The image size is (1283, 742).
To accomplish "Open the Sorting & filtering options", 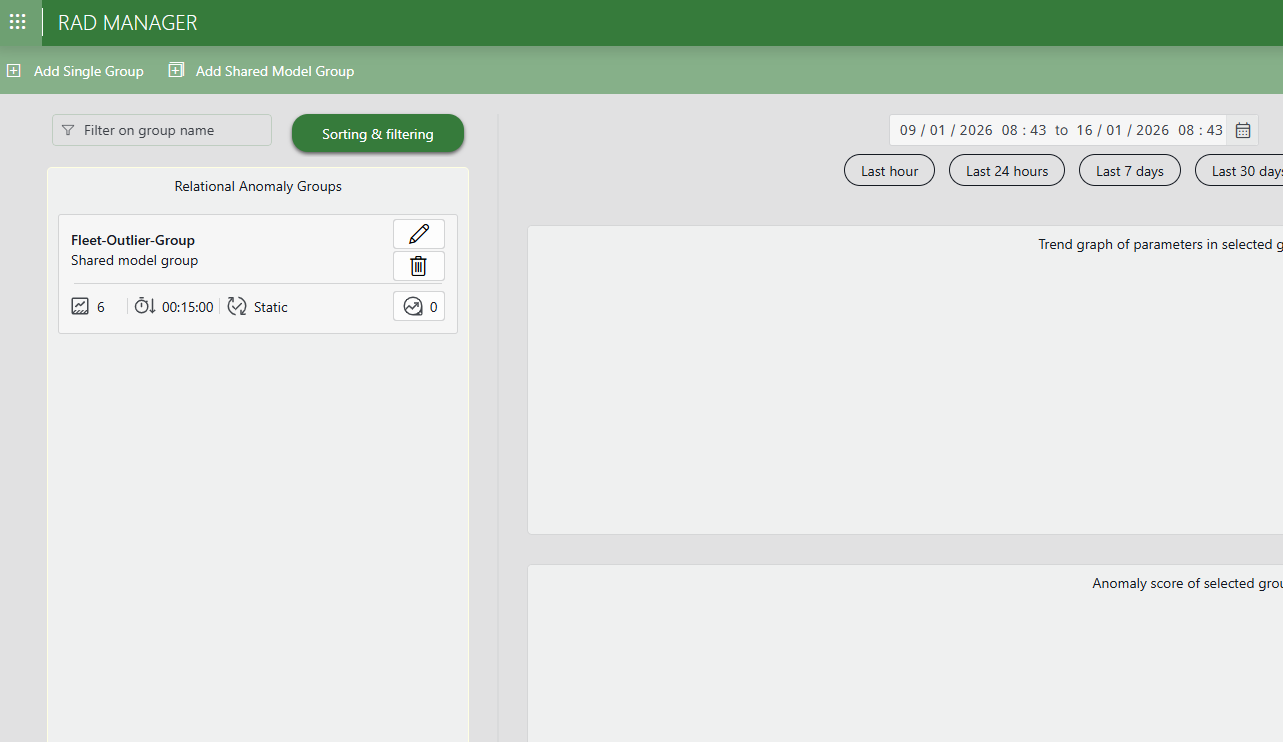I will tap(377, 134).
